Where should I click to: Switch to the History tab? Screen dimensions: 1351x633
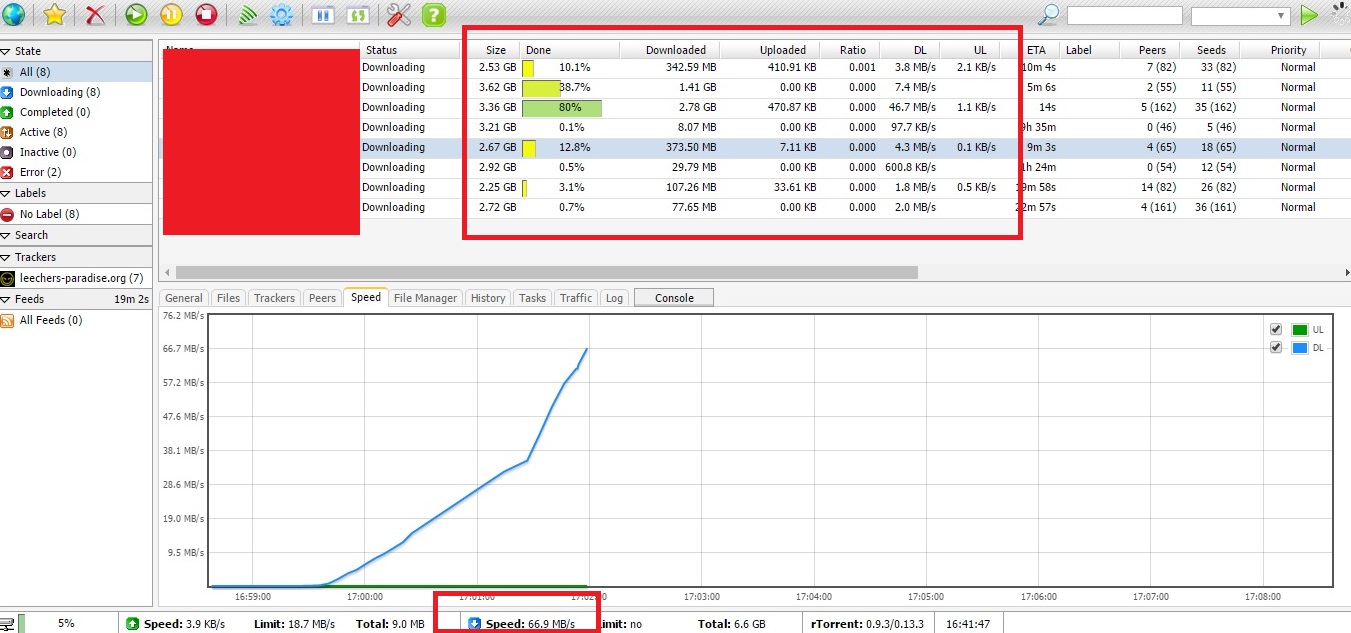pos(488,298)
